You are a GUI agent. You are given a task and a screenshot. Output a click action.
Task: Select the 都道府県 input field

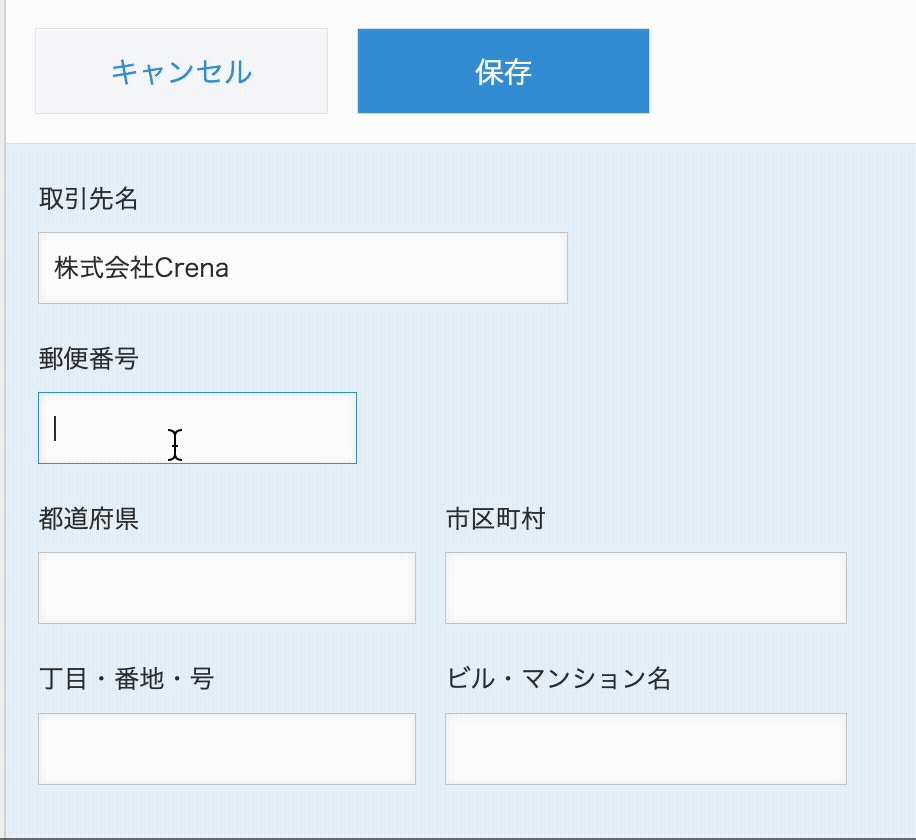226,588
